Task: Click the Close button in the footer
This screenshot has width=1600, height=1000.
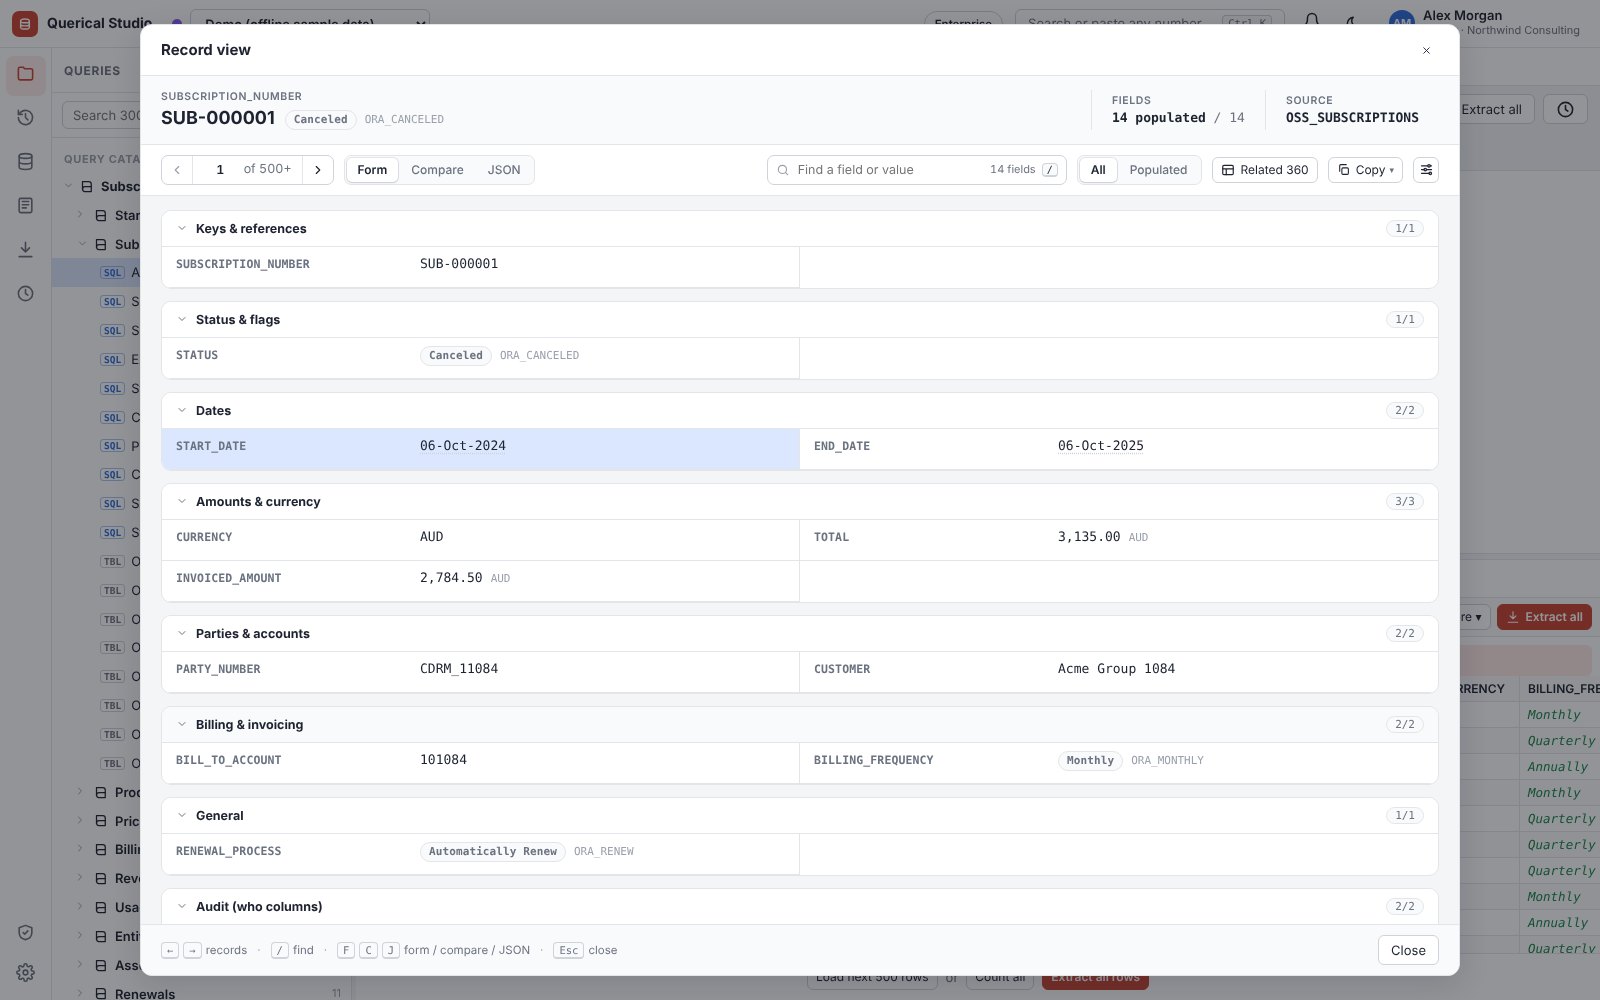Action: [x=1408, y=950]
